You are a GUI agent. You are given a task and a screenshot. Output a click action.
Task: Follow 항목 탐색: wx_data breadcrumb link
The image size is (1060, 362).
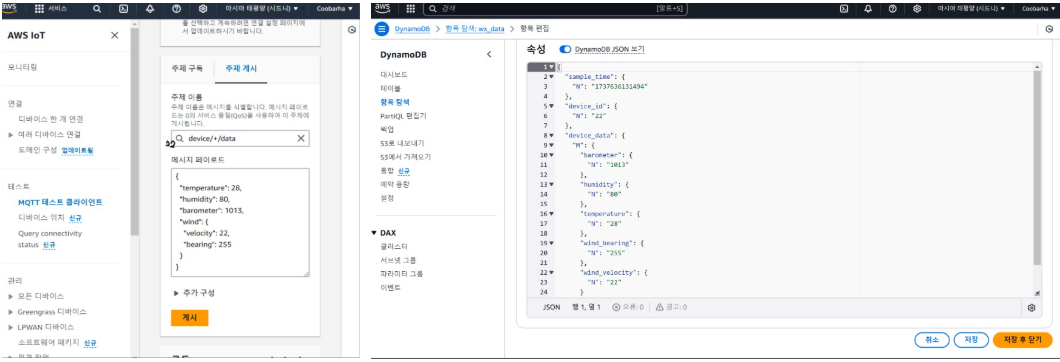[474, 29]
